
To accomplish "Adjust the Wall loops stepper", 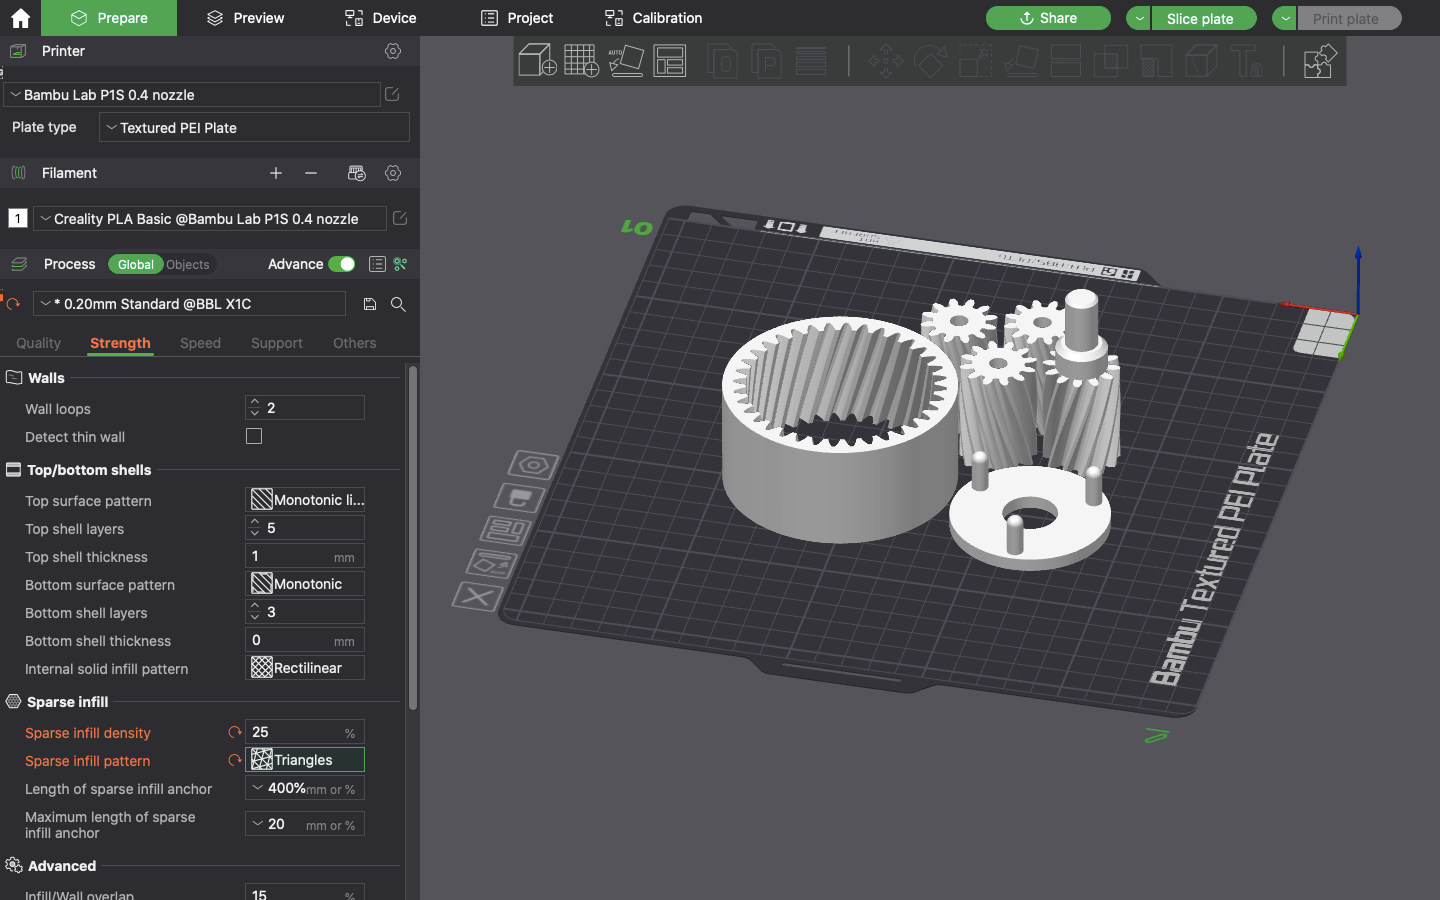I will pos(255,408).
